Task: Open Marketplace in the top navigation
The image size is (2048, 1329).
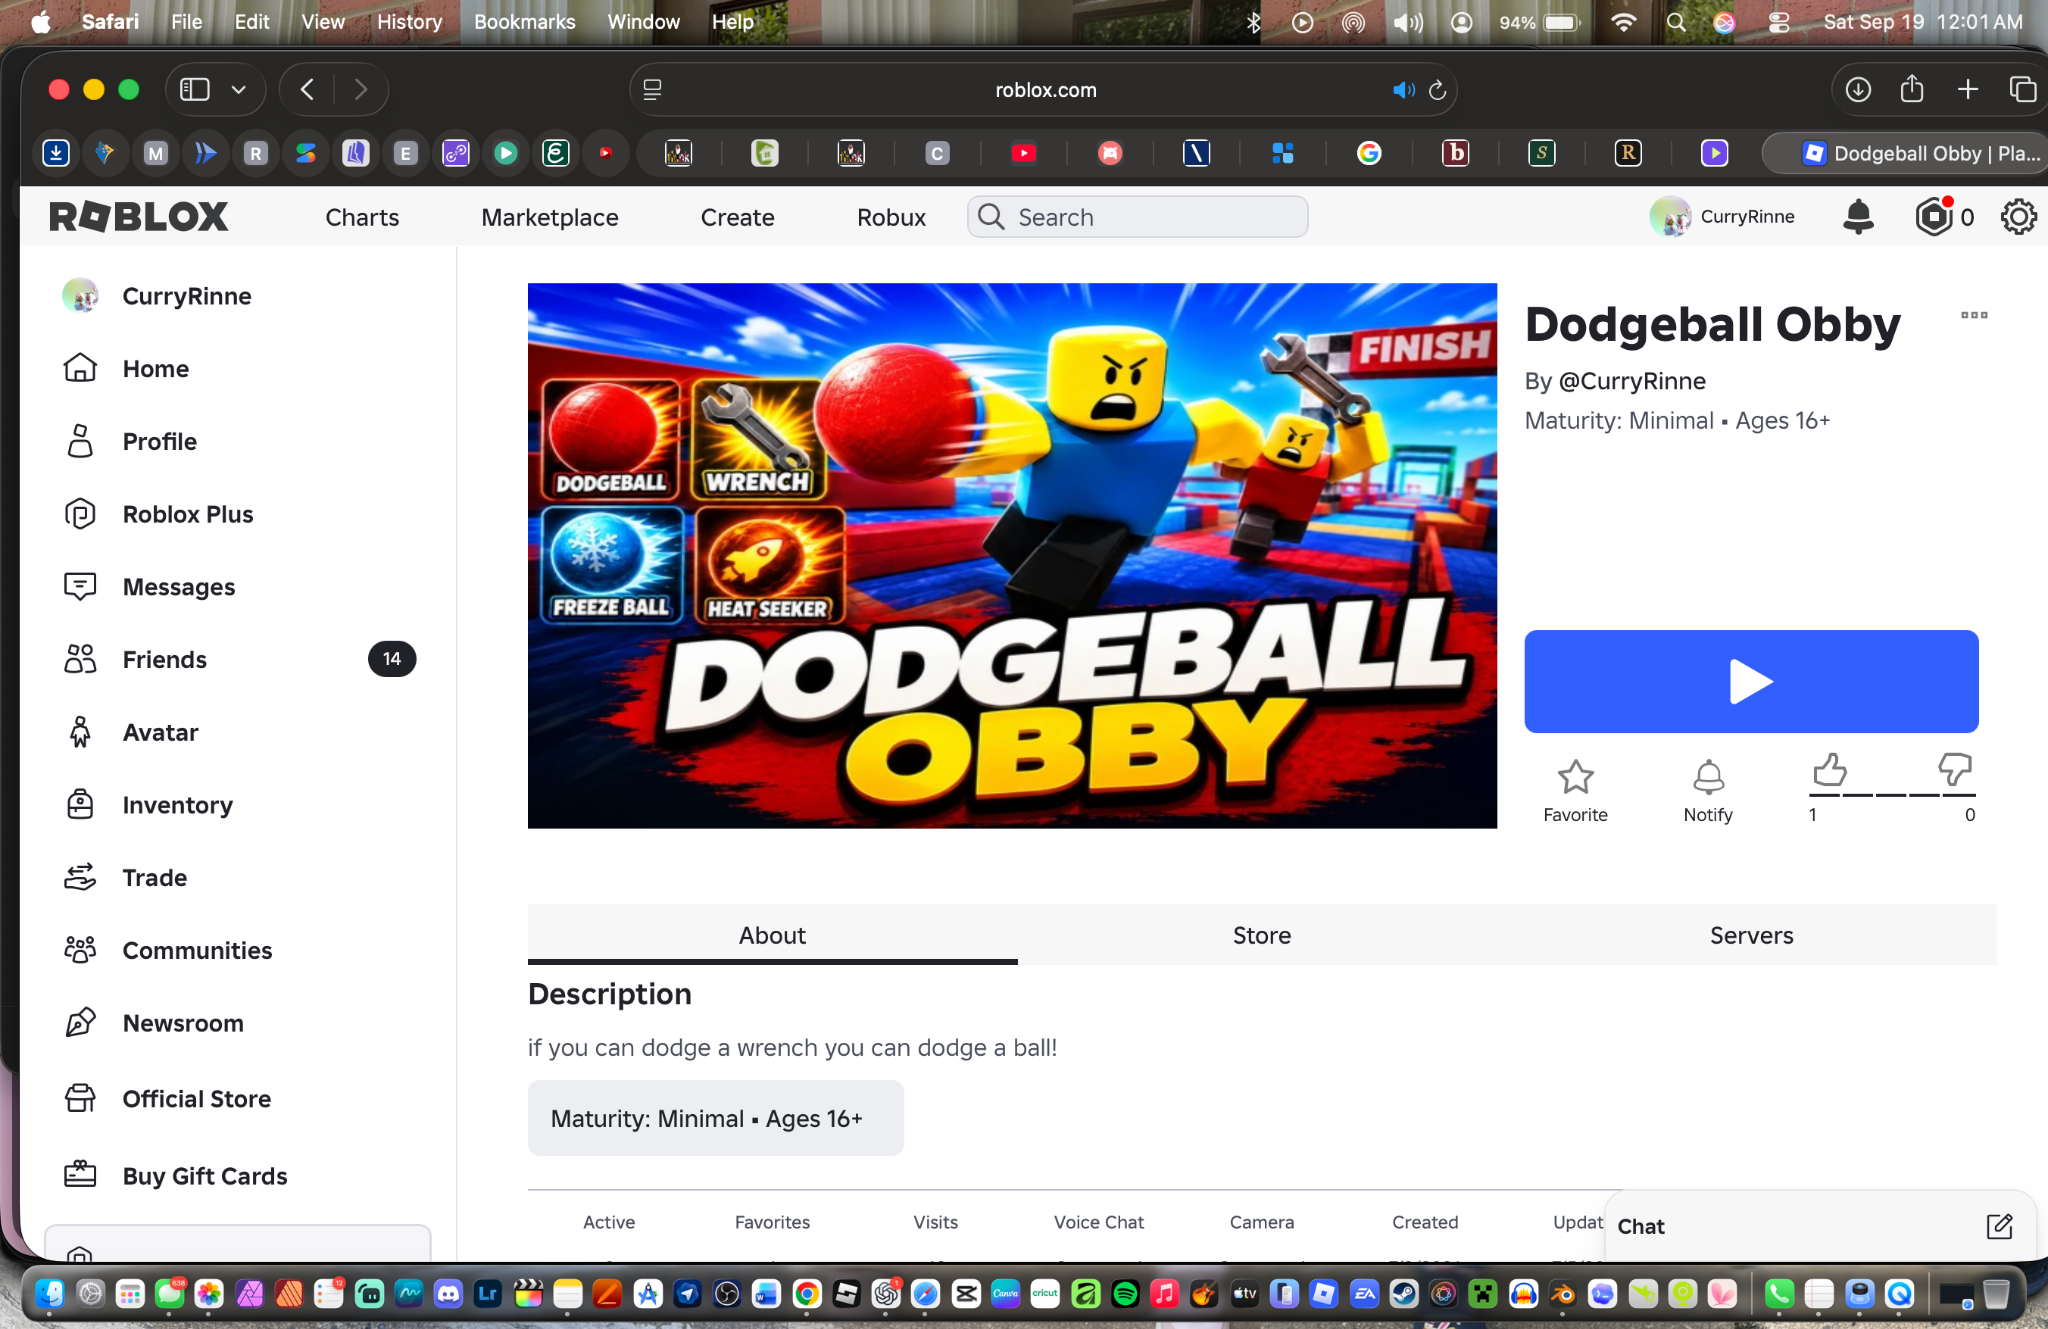Action: click(550, 217)
